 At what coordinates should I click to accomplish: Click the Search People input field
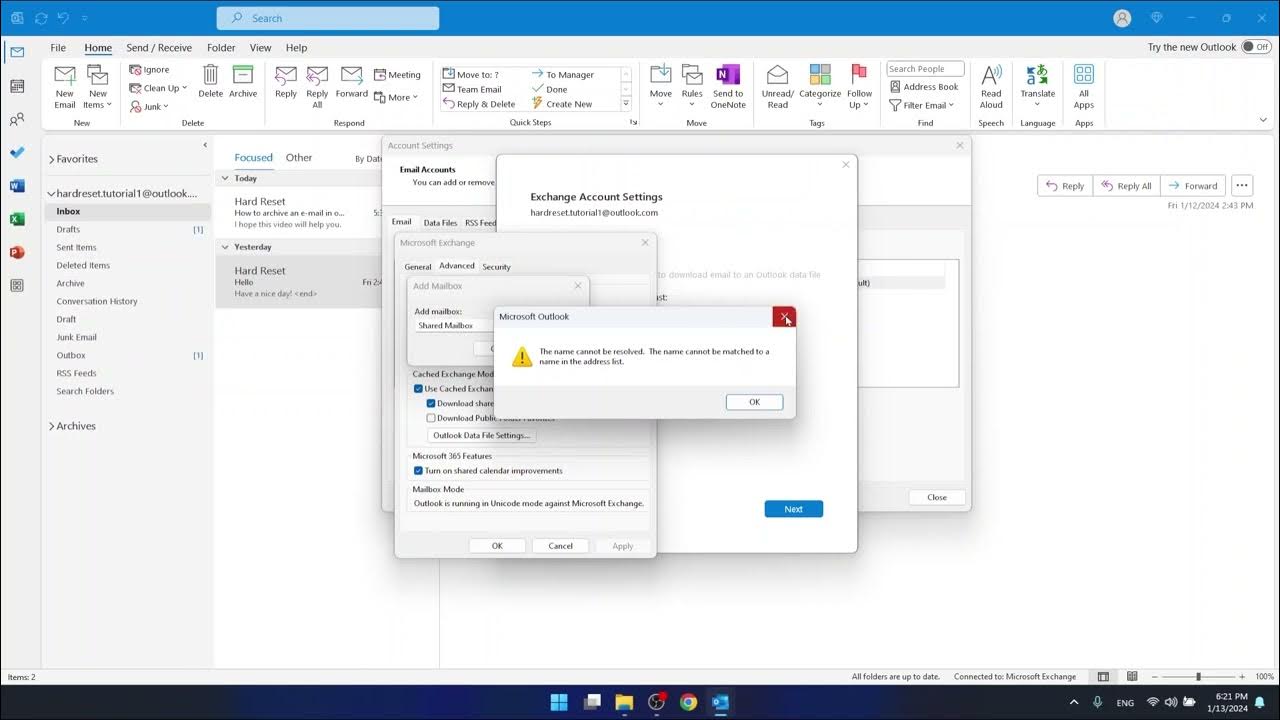click(924, 69)
